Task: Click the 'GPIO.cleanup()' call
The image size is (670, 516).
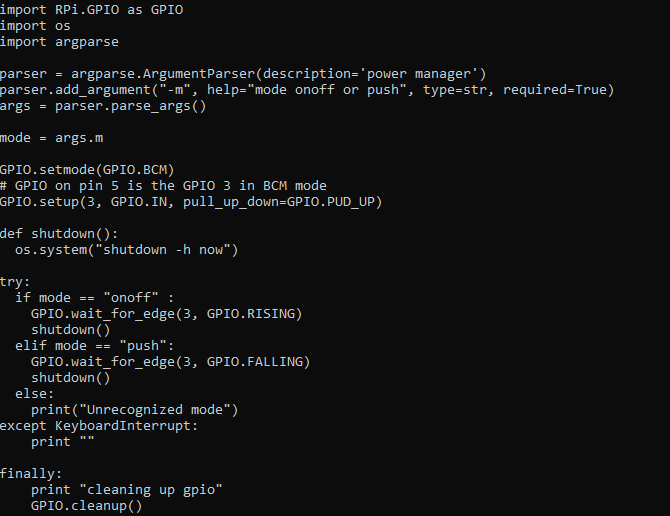Action: coord(87,505)
